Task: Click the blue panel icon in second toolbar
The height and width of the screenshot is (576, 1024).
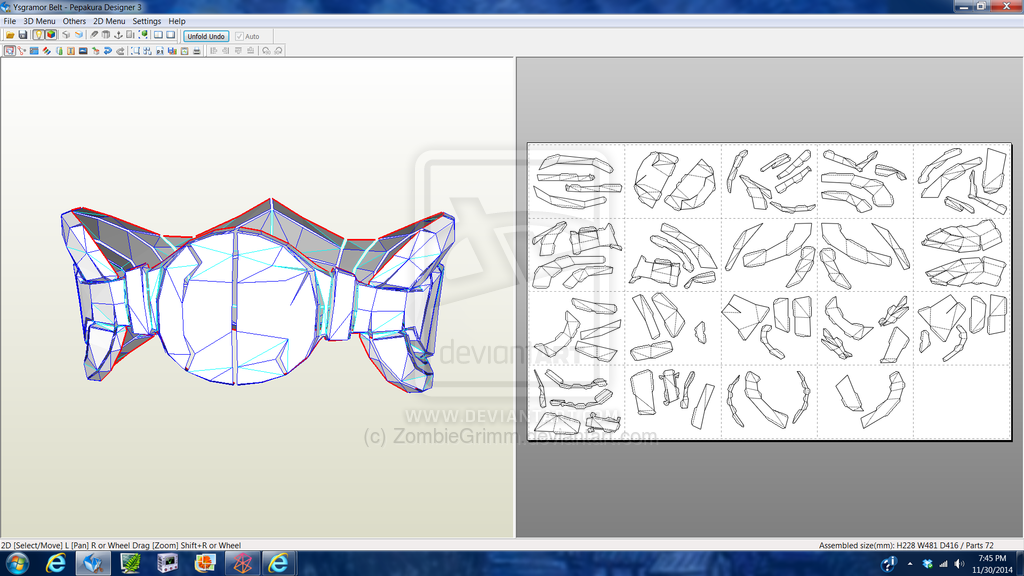Action: pyautogui.click(x=34, y=50)
